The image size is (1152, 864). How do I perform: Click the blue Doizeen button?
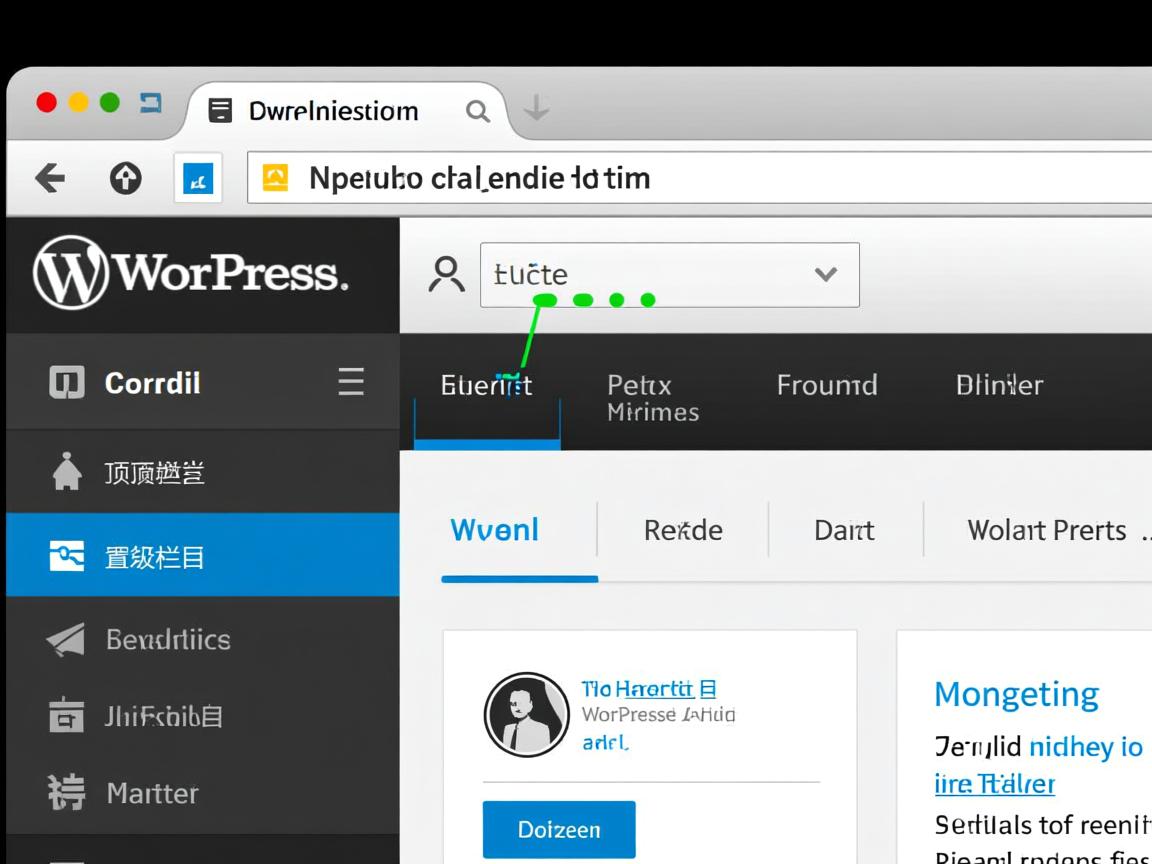tap(559, 829)
